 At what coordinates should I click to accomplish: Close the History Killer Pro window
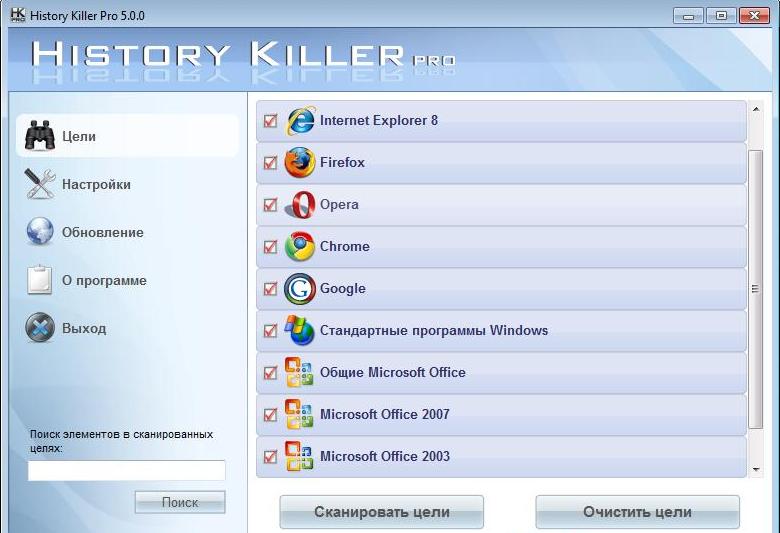[x=754, y=16]
